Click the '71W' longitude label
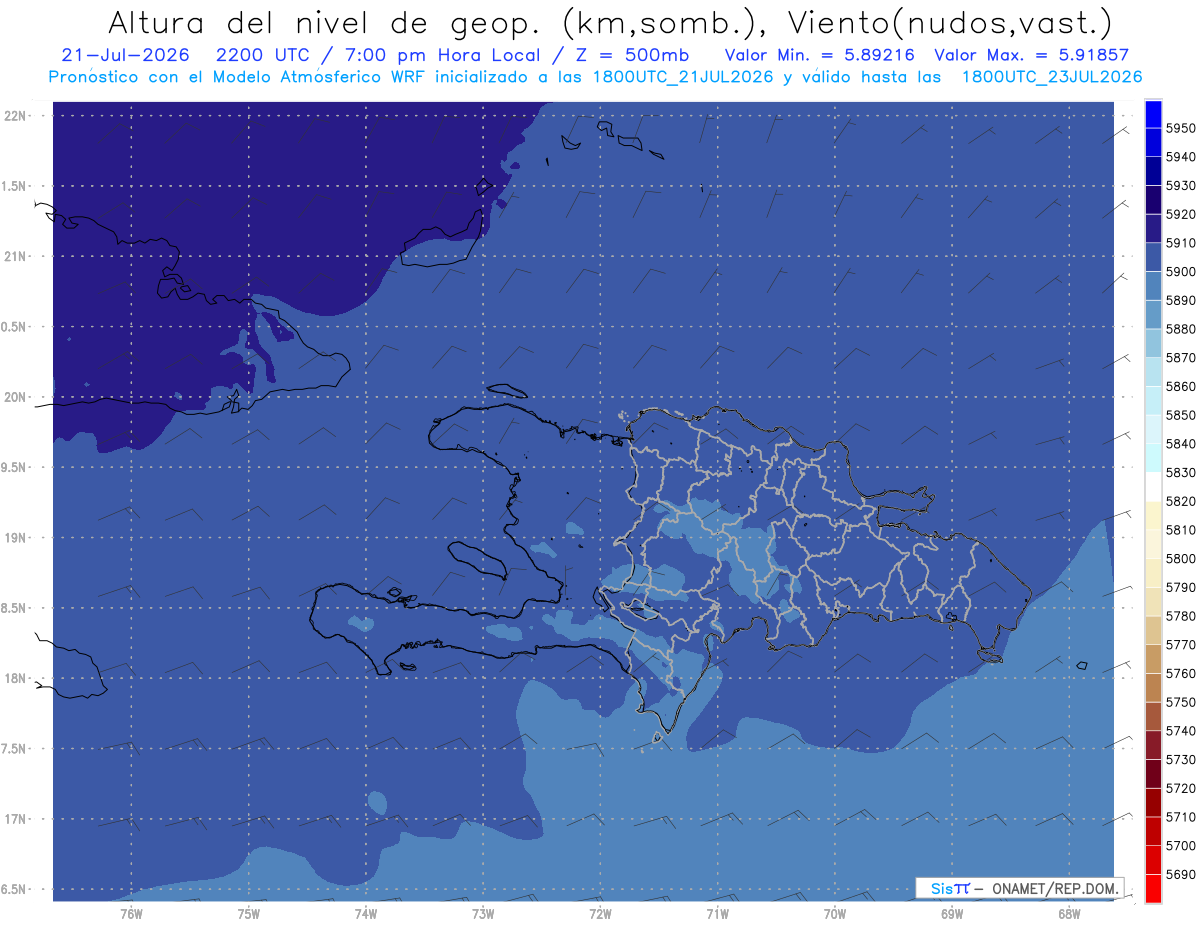The image size is (1200, 927). [717, 913]
